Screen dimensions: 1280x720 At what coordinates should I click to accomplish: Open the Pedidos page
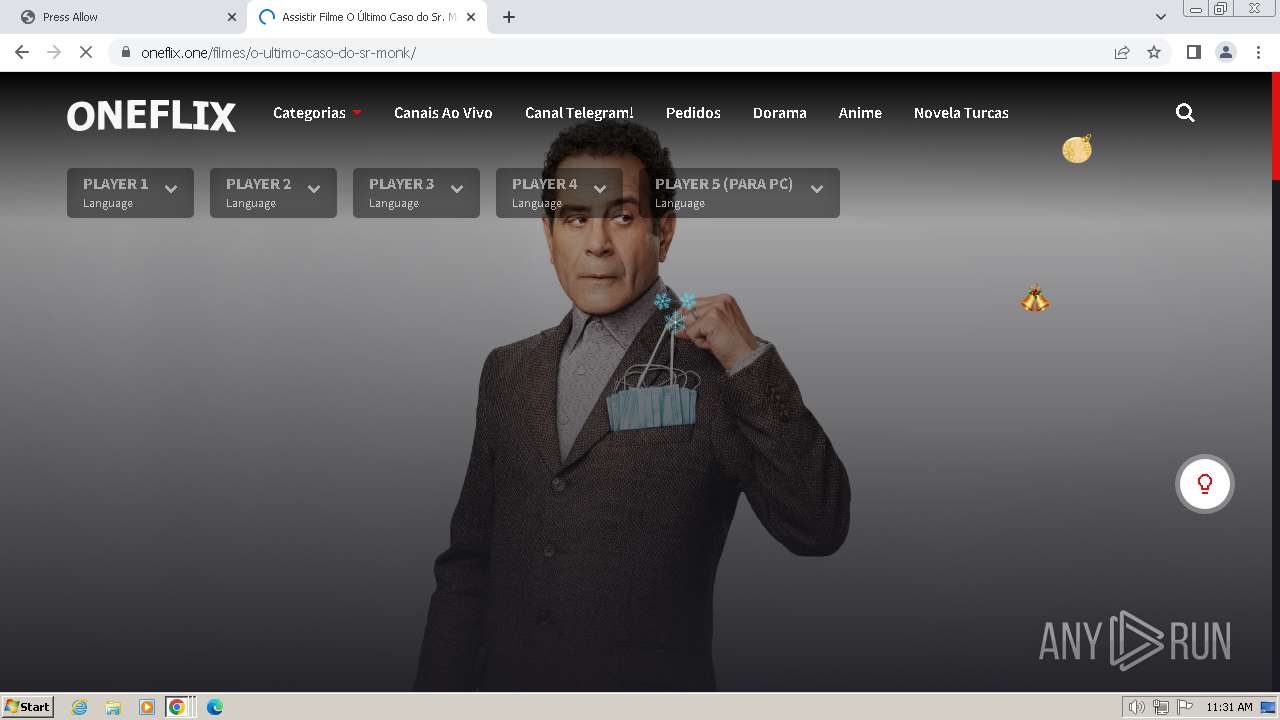click(693, 113)
